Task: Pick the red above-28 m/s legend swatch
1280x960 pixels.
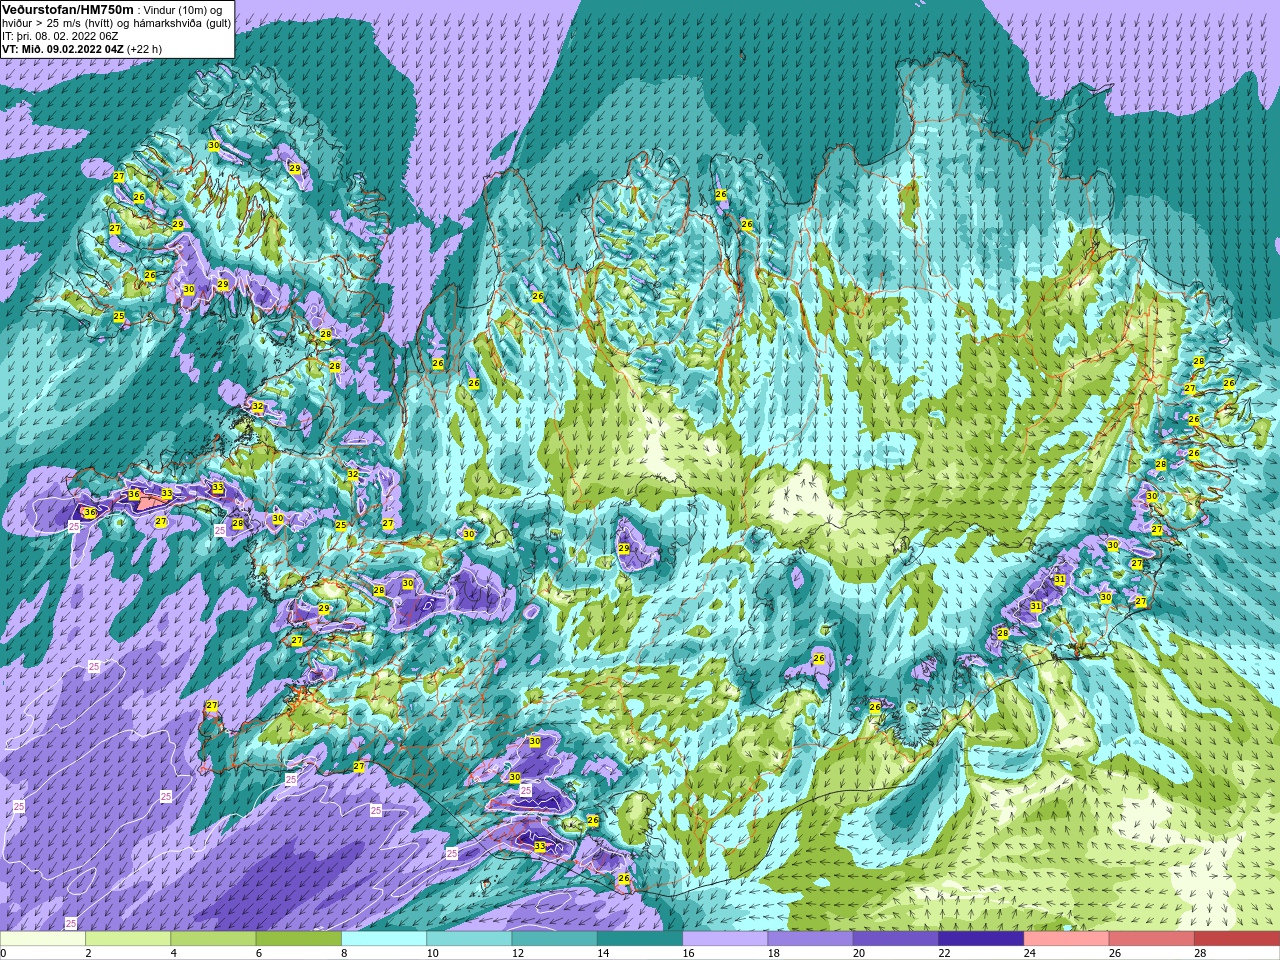Action: click(1237, 939)
